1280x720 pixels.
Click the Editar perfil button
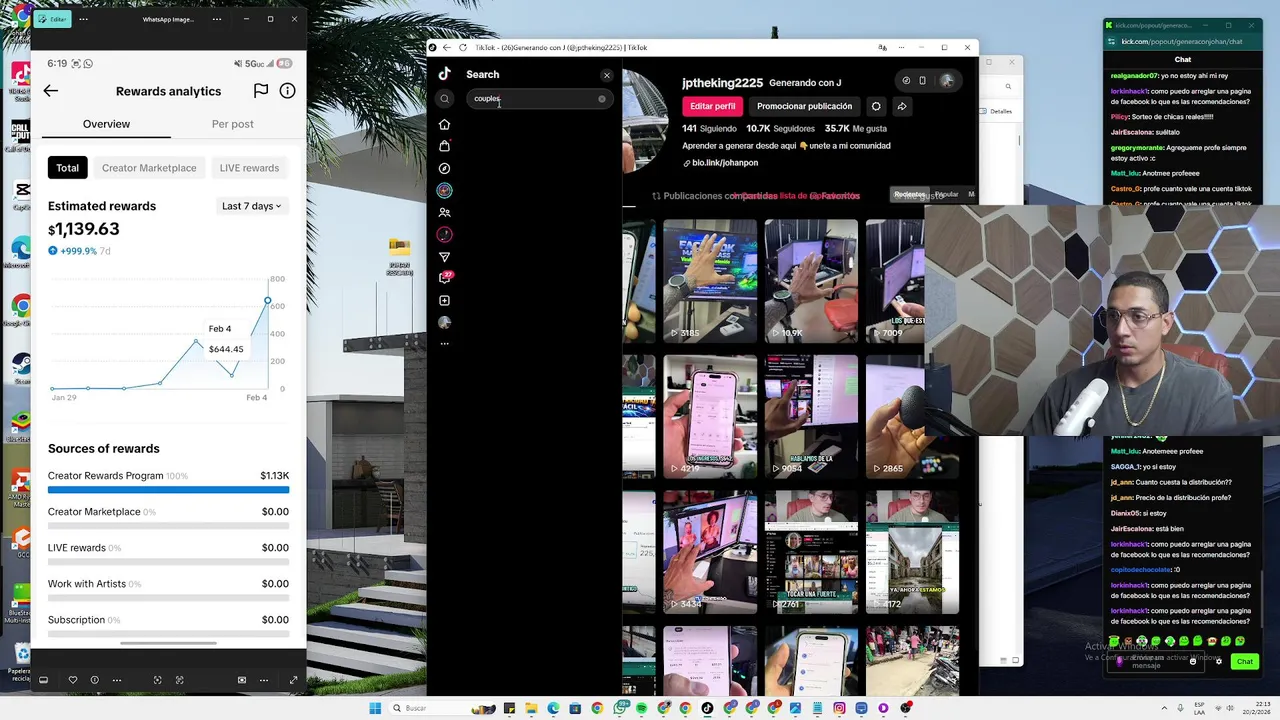pos(713,106)
